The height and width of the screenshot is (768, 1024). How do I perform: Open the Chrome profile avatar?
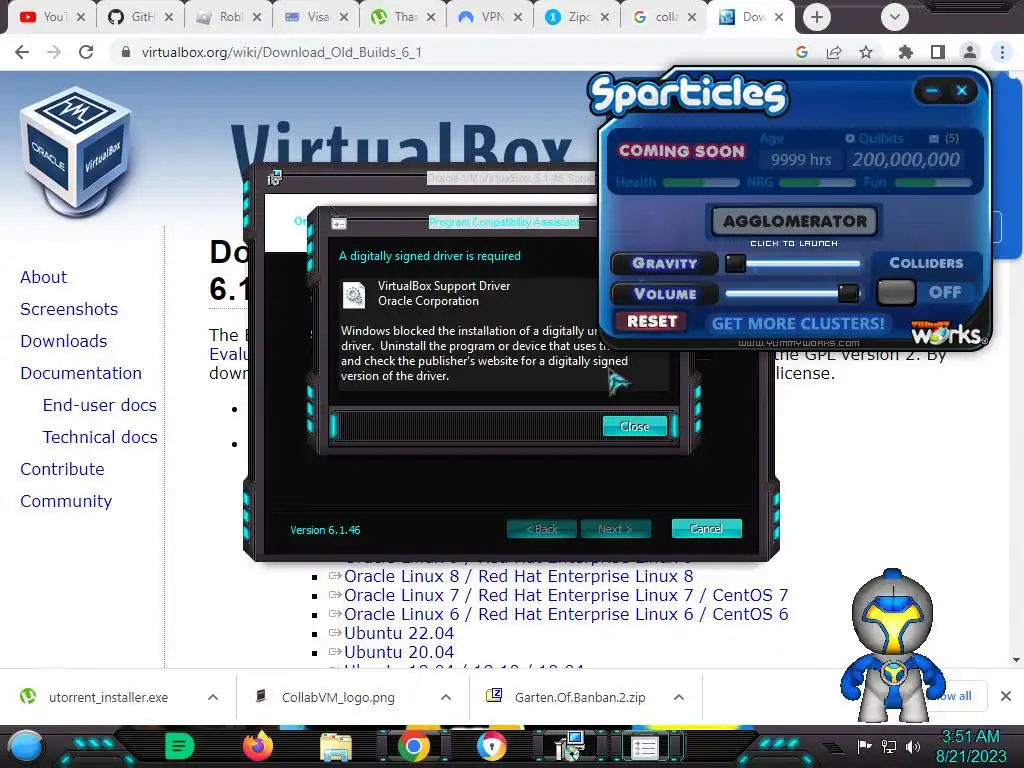(x=970, y=52)
